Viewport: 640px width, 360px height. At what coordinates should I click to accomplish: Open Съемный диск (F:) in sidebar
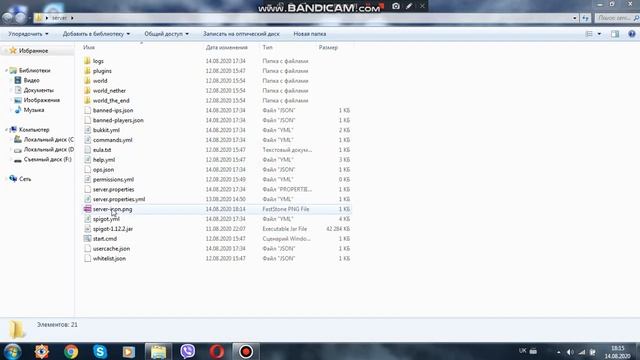tap(47, 159)
